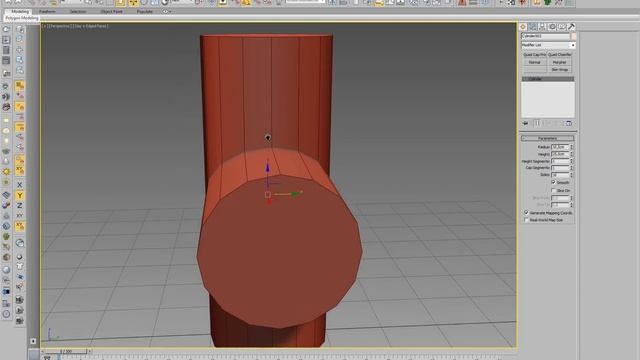
Task: Click the Sides spinner arrows
Action: (572, 175)
